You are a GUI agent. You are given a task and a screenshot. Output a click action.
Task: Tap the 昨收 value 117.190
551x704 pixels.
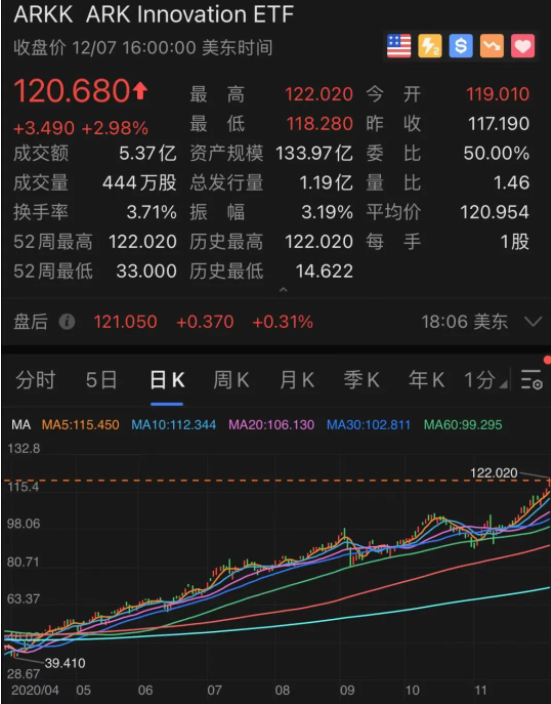pyautogui.click(x=498, y=124)
